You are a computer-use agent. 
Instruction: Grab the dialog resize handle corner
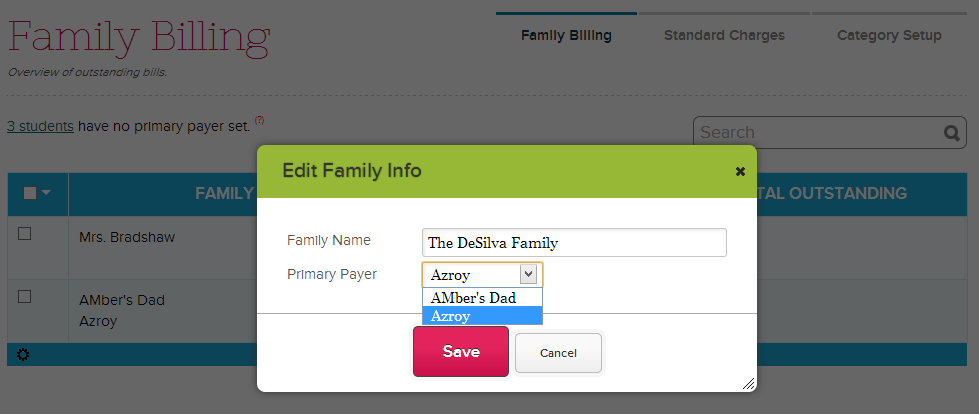pyautogui.click(x=748, y=383)
